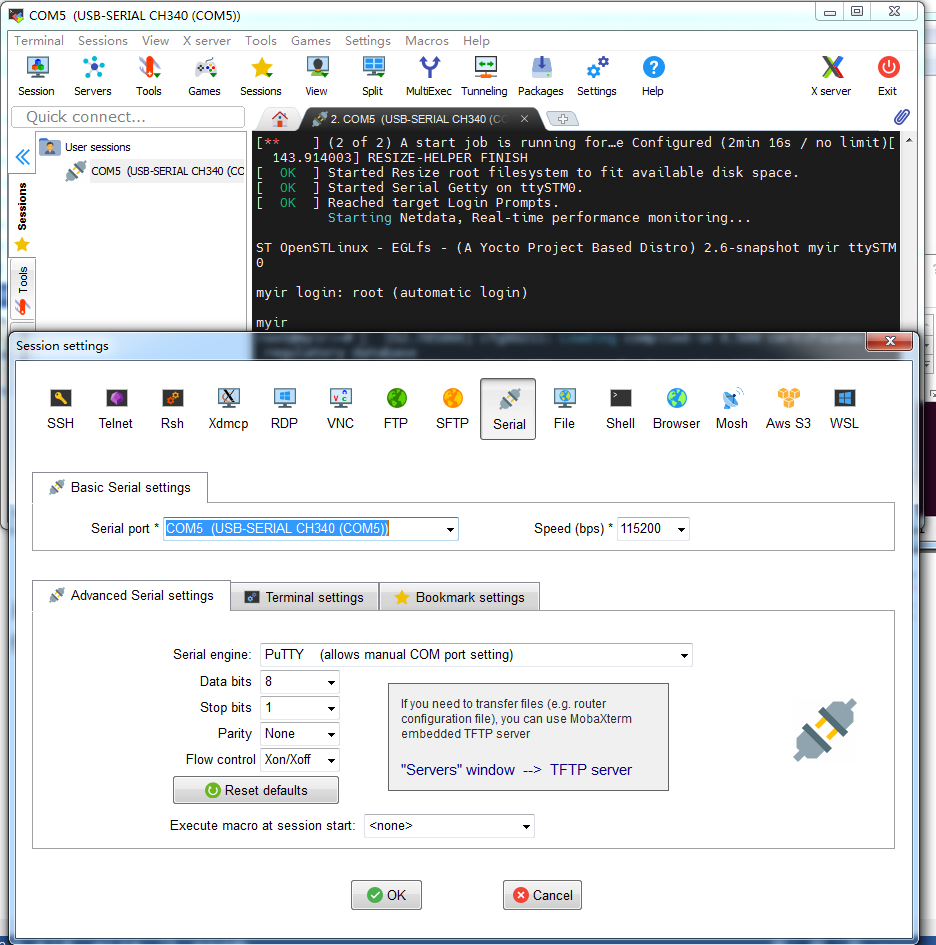Choose the RDP session type
The width and height of the screenshot is (936, 945).
(284, 409)
